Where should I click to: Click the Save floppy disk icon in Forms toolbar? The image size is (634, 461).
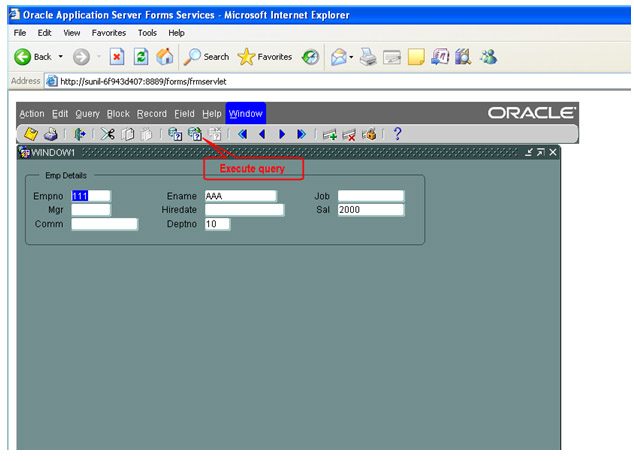(x=31, y=134)
